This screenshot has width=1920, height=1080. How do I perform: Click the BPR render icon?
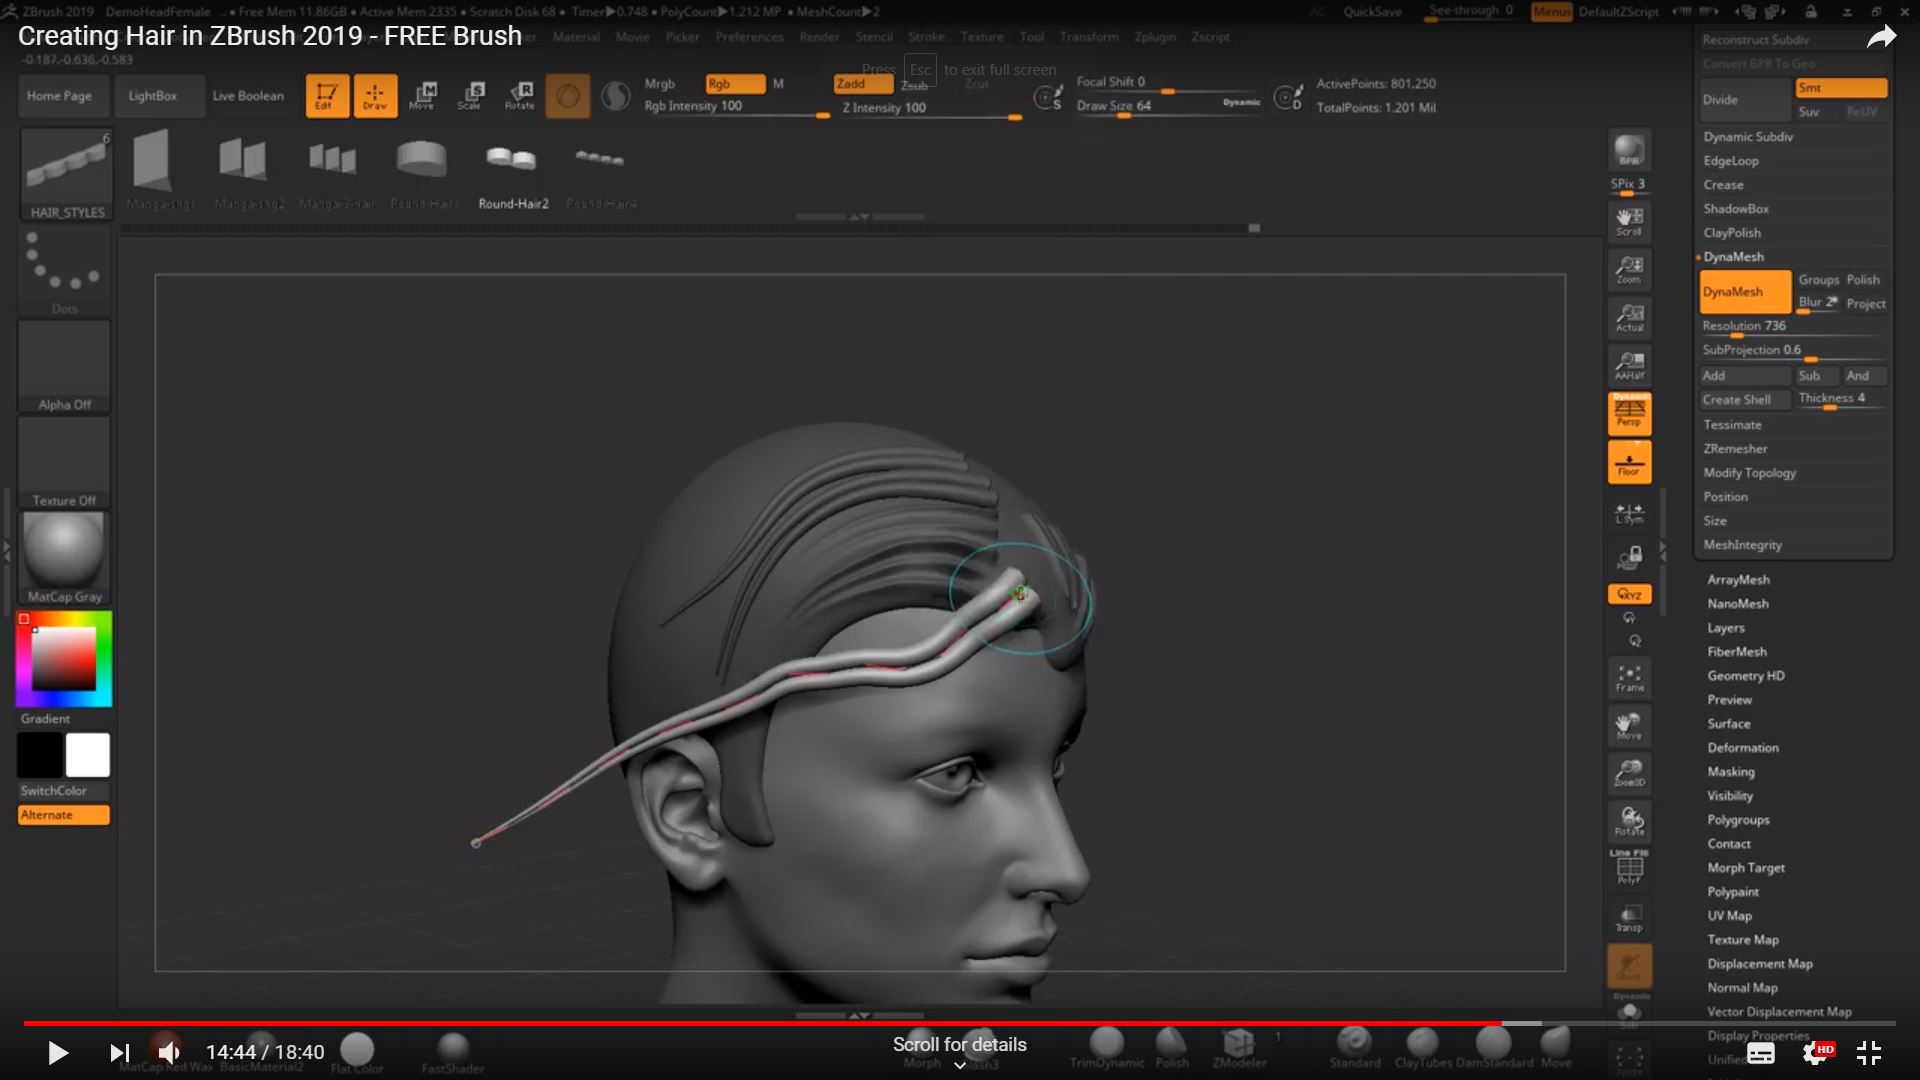point(1629,151)
